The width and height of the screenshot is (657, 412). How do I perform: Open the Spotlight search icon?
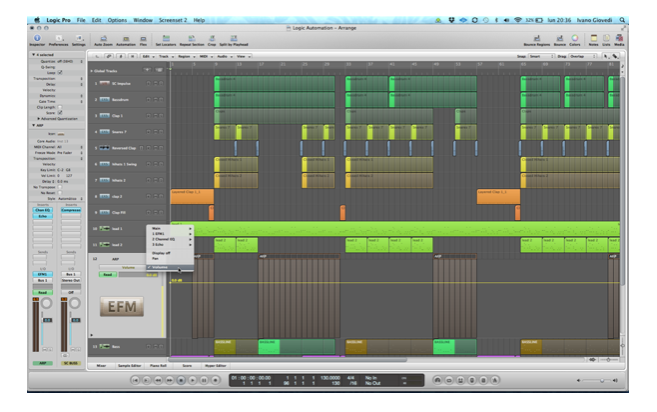622,20
